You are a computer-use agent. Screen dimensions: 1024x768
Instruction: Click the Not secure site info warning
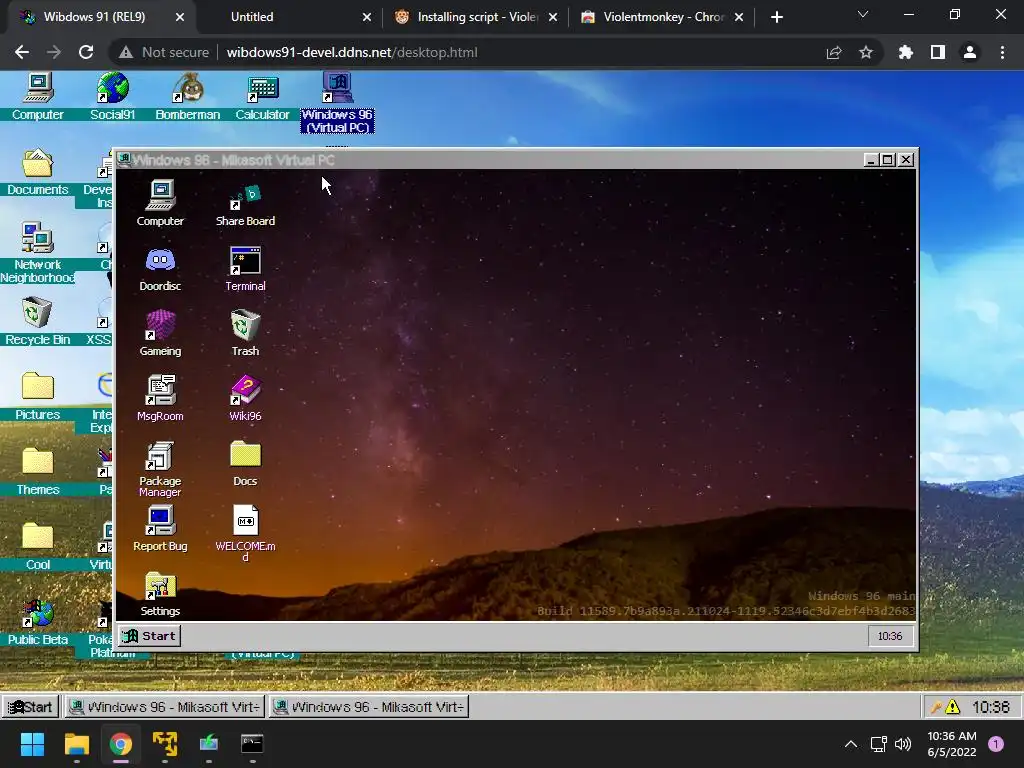click(164, 52)
